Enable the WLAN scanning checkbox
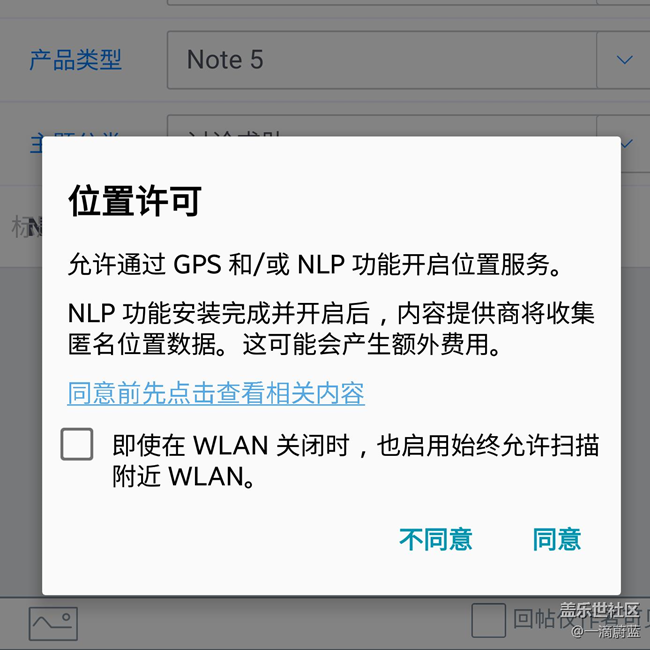 77,444
